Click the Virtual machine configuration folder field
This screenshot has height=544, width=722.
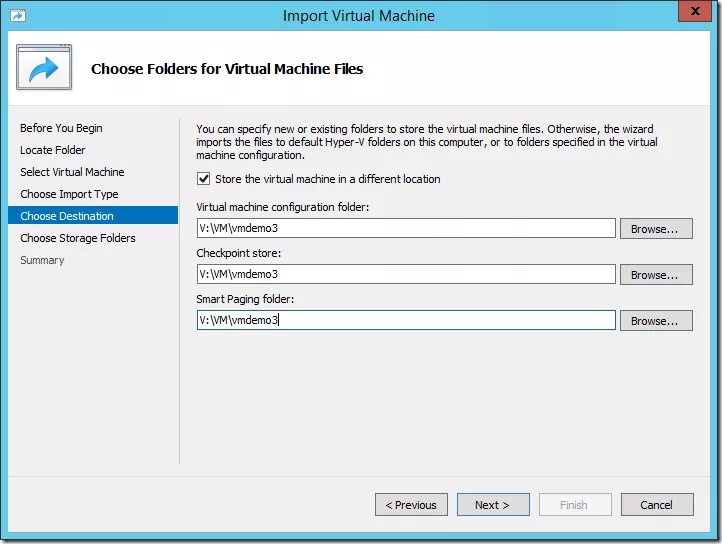(x=406, y=228)
